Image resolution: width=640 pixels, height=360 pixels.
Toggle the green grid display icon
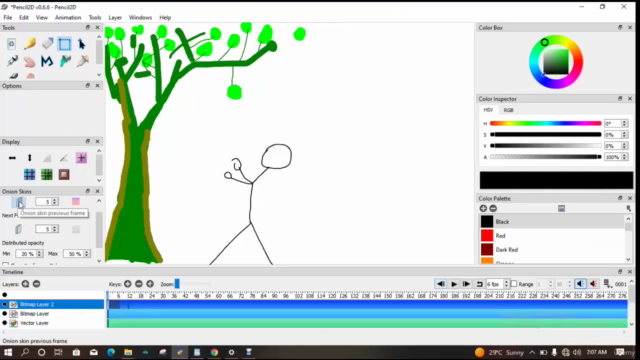click(x=47, y=175)
